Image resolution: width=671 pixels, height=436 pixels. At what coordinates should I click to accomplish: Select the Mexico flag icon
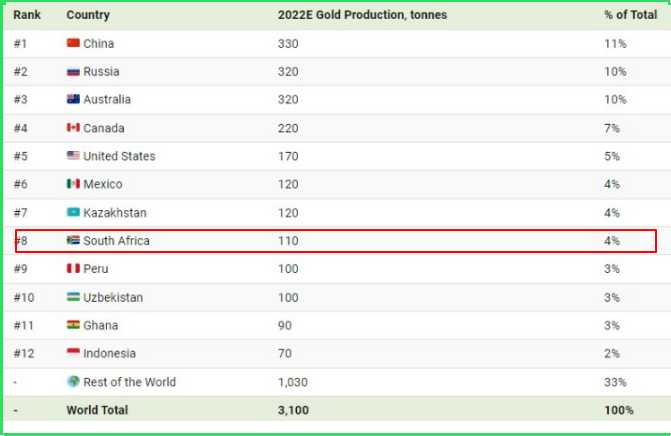pos(73,184)
